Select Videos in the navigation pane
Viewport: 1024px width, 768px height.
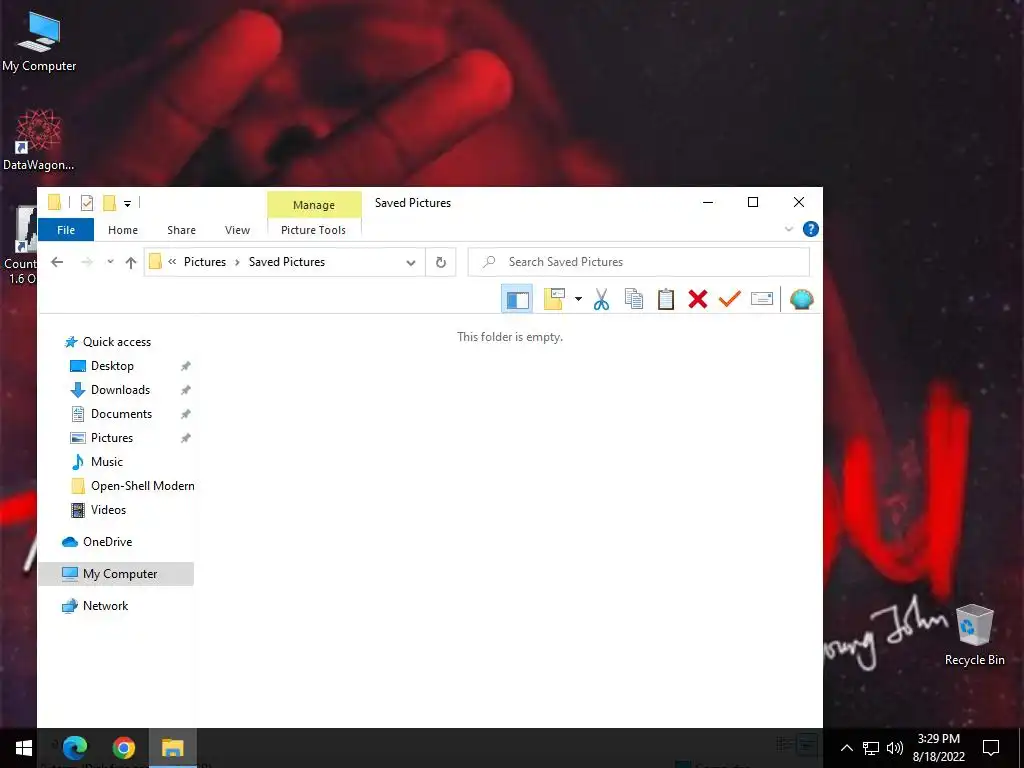click(x=108, y=510)
